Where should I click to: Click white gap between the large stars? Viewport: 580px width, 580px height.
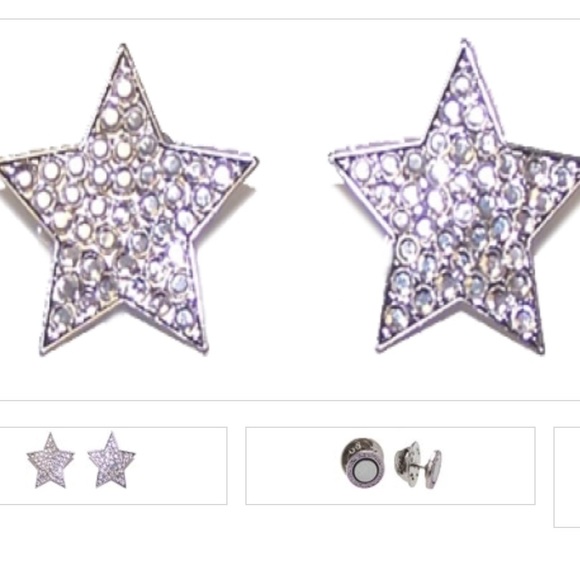293,207
